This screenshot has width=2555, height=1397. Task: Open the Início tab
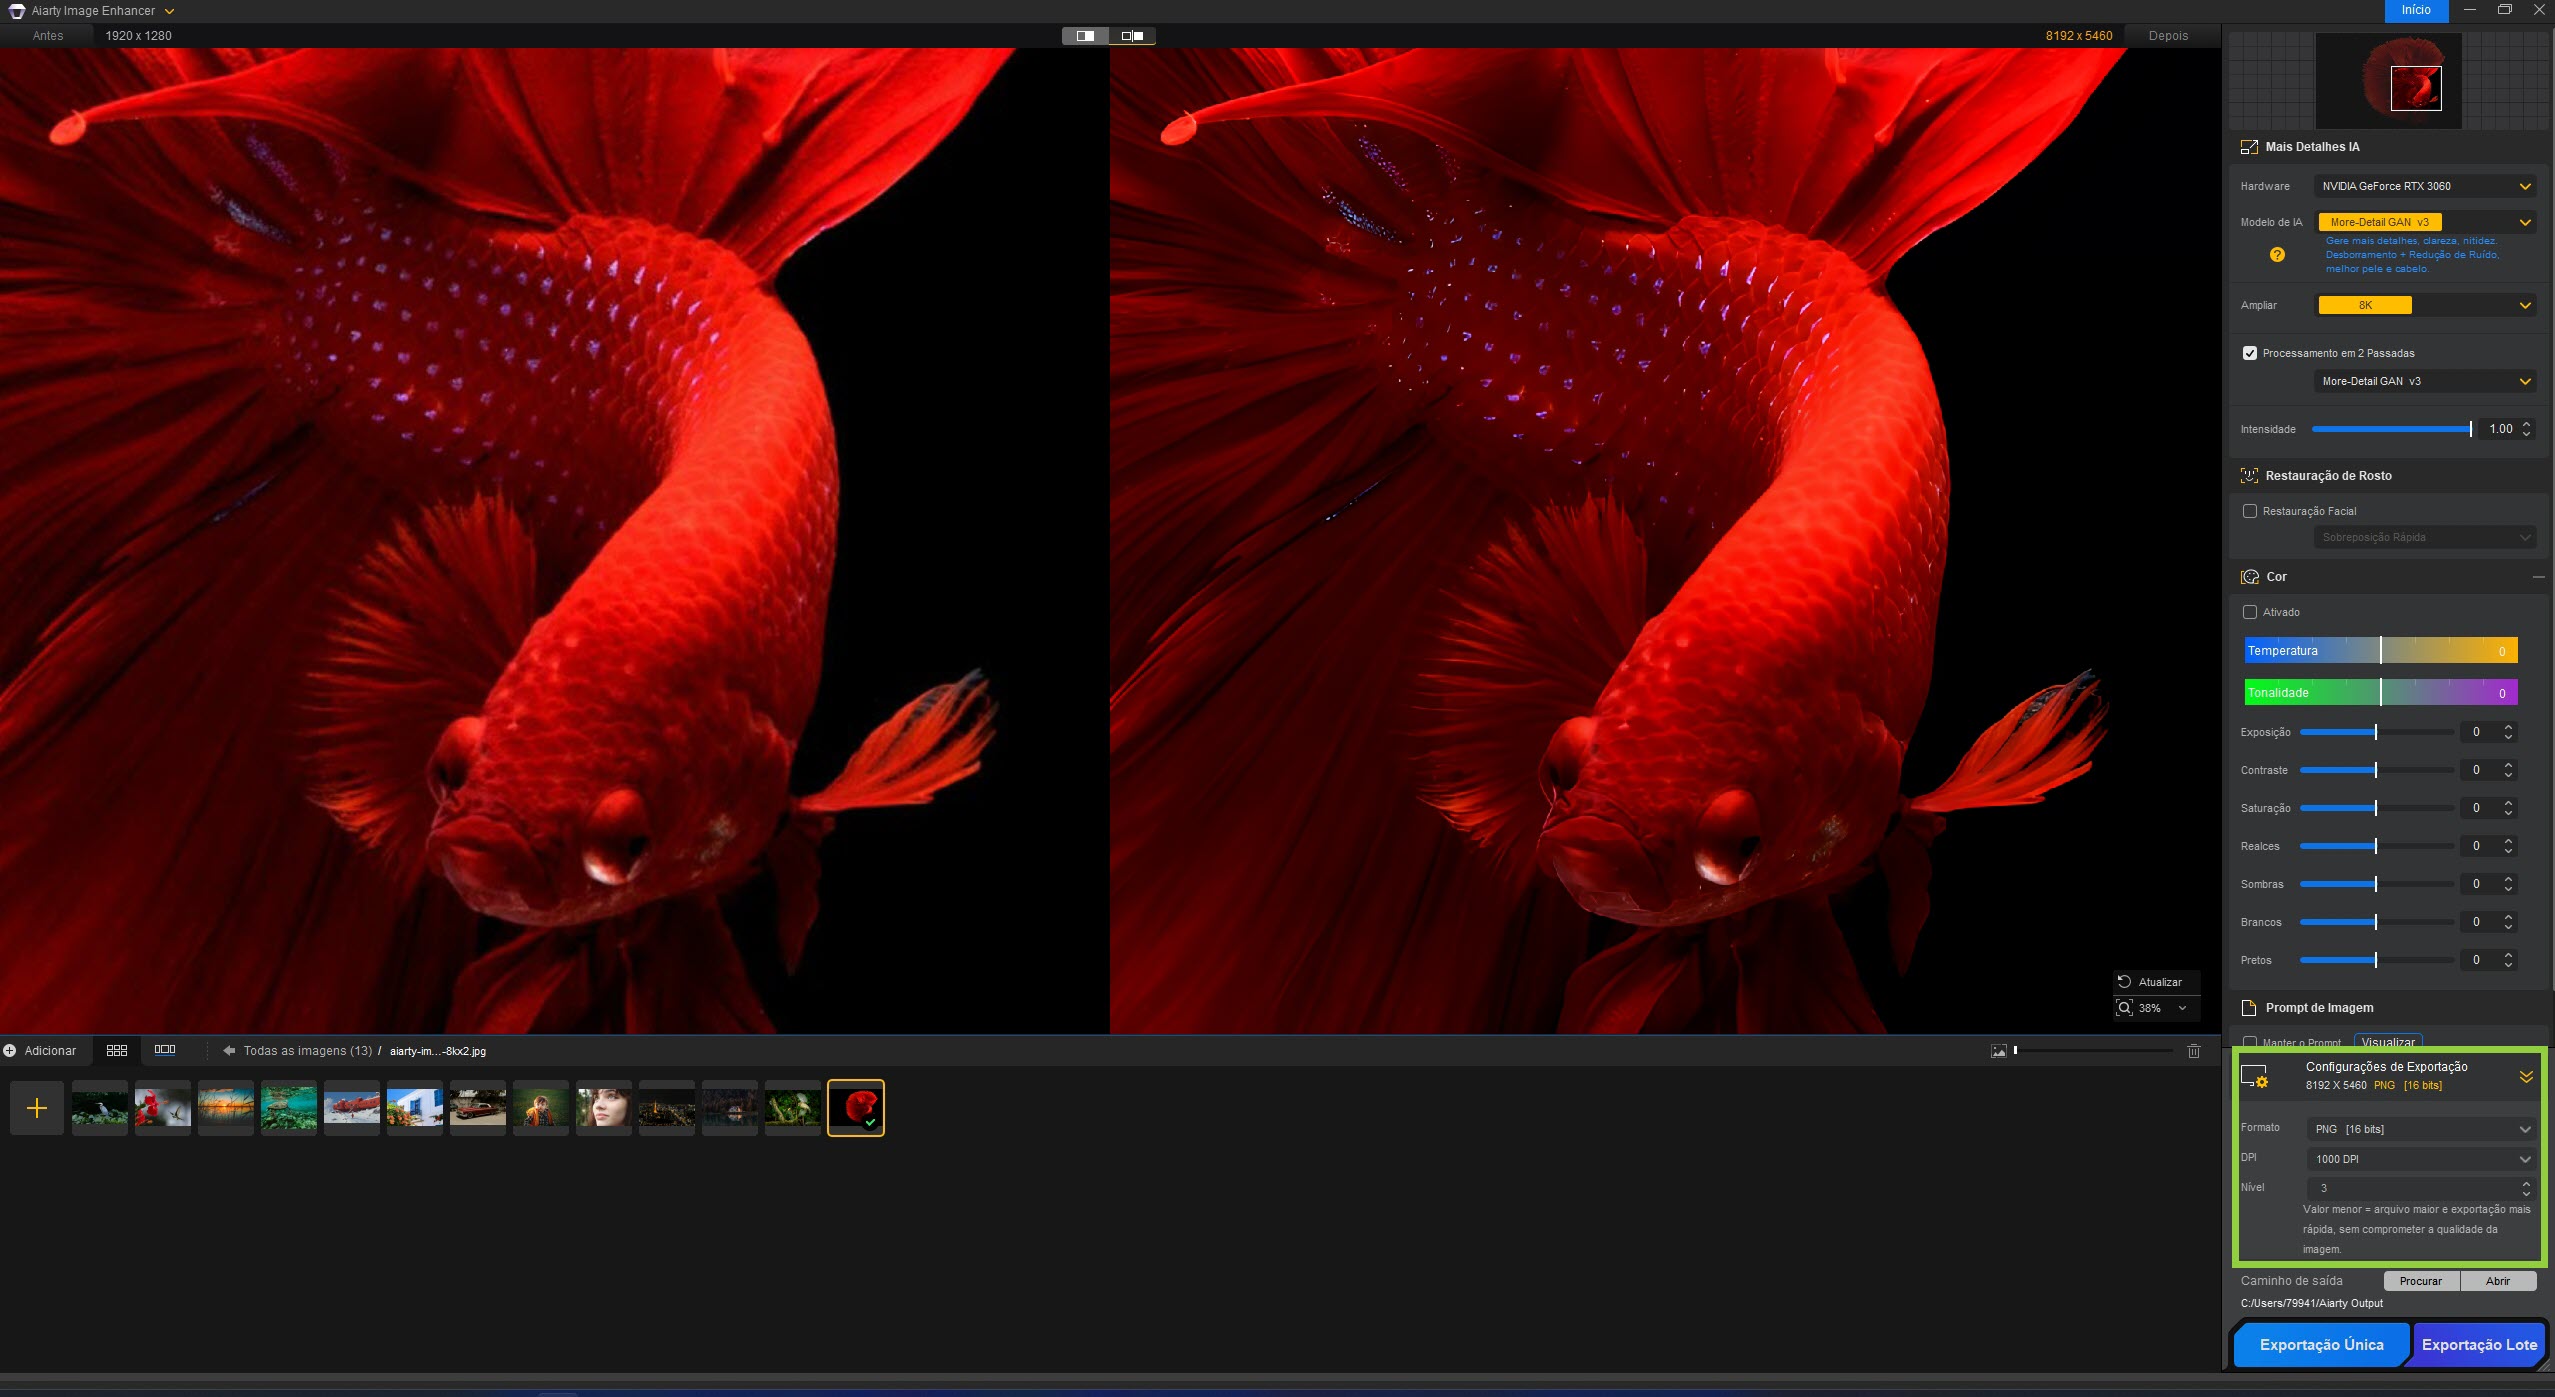2416,10
